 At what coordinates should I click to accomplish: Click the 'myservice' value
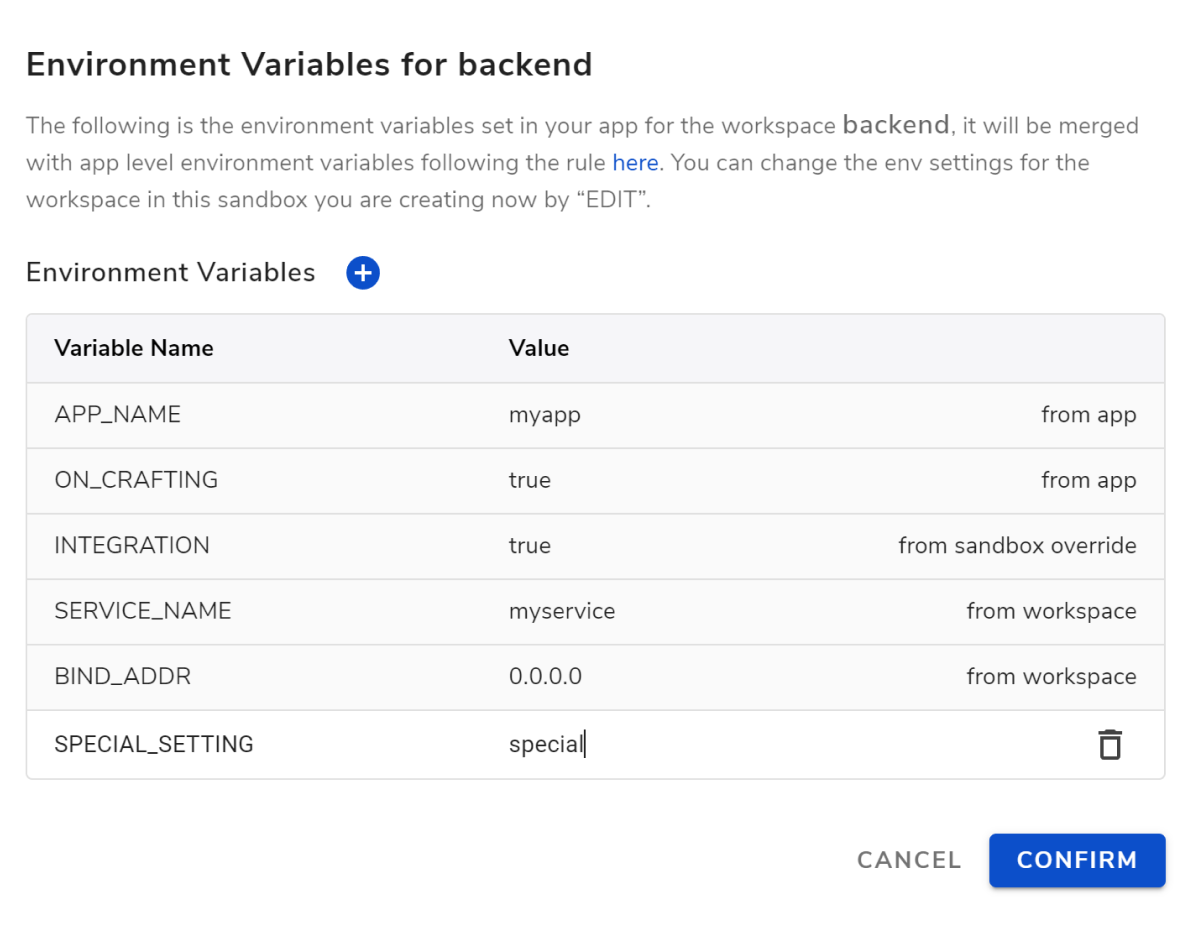(562, 611)
